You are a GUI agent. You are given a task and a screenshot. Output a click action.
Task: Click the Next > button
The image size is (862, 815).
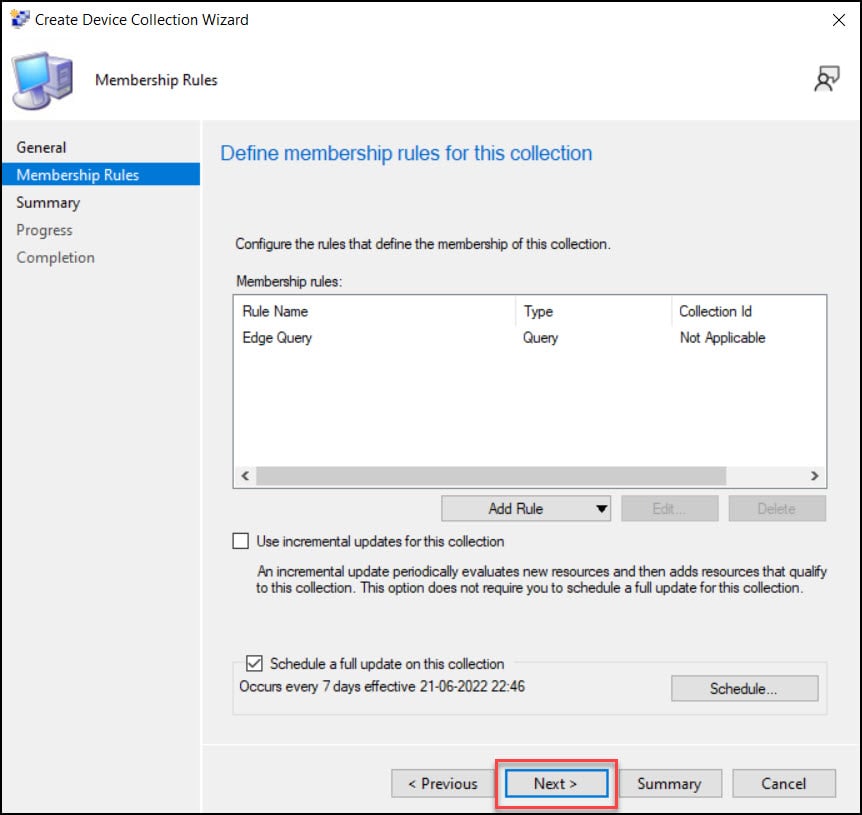(x=556, y=783)
